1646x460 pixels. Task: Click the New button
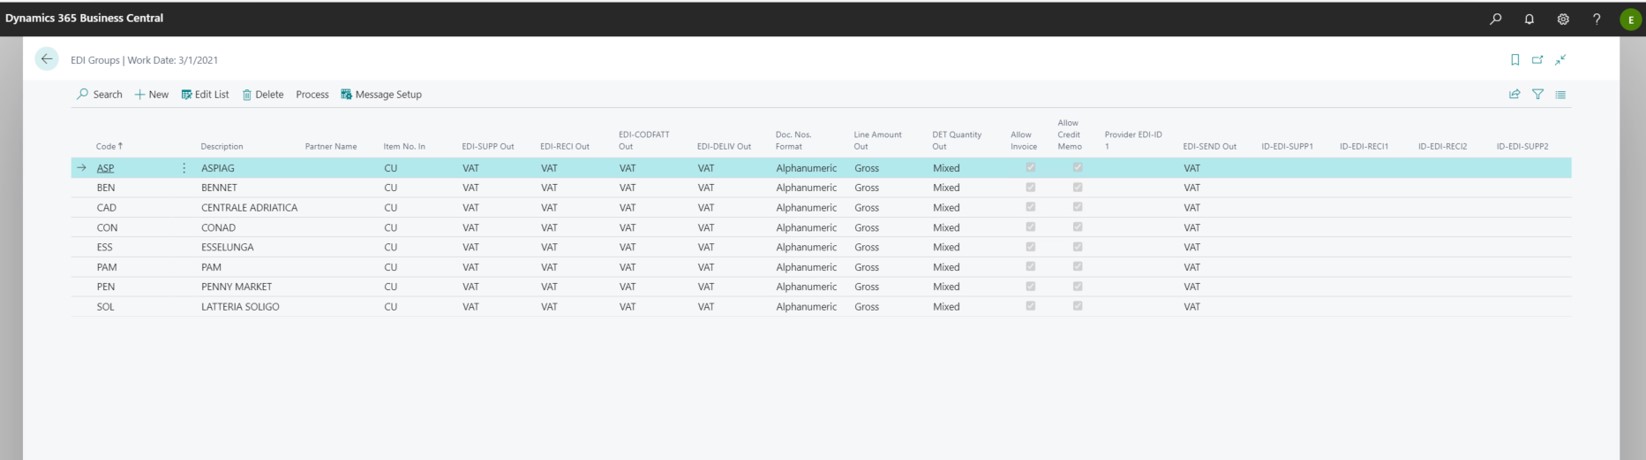[x=151, y=94]
